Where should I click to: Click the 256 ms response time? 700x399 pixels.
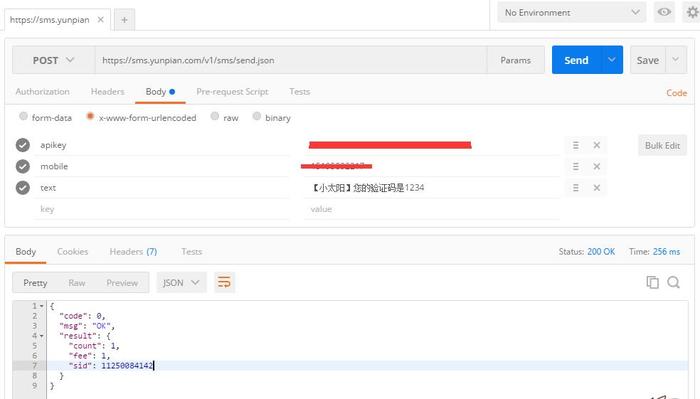tap(667, 252)
